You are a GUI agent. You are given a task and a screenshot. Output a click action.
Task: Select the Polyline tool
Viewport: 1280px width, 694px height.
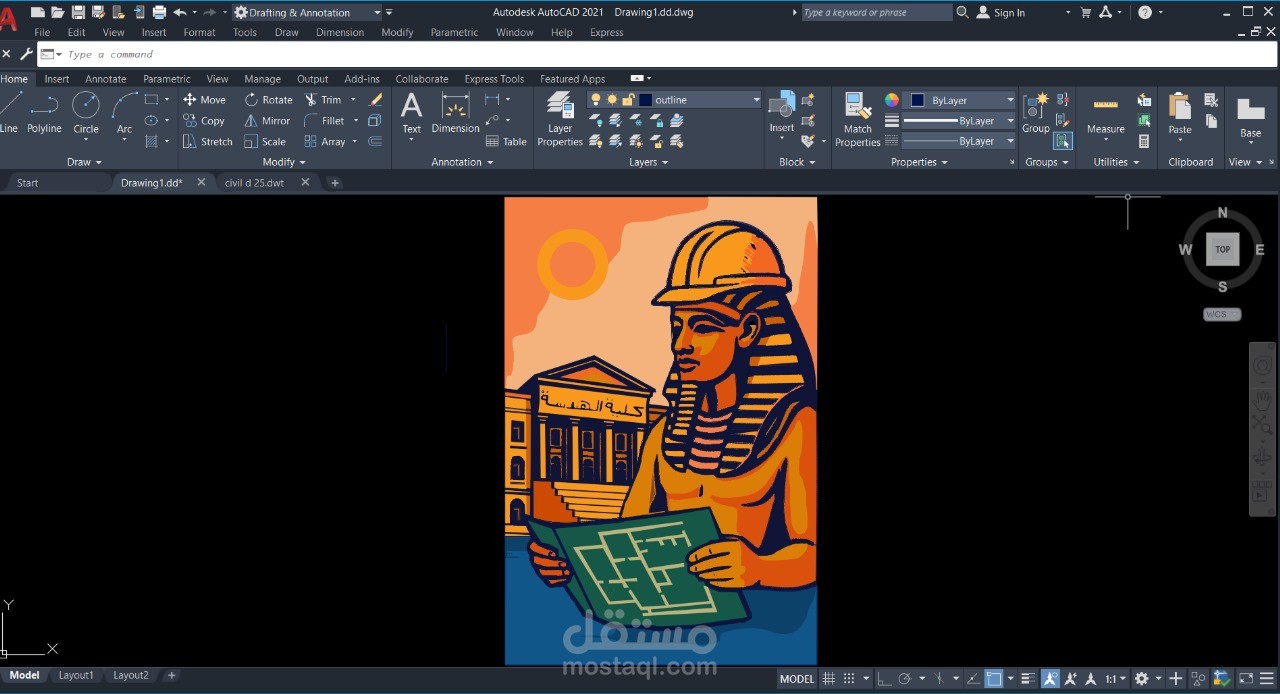44,112
